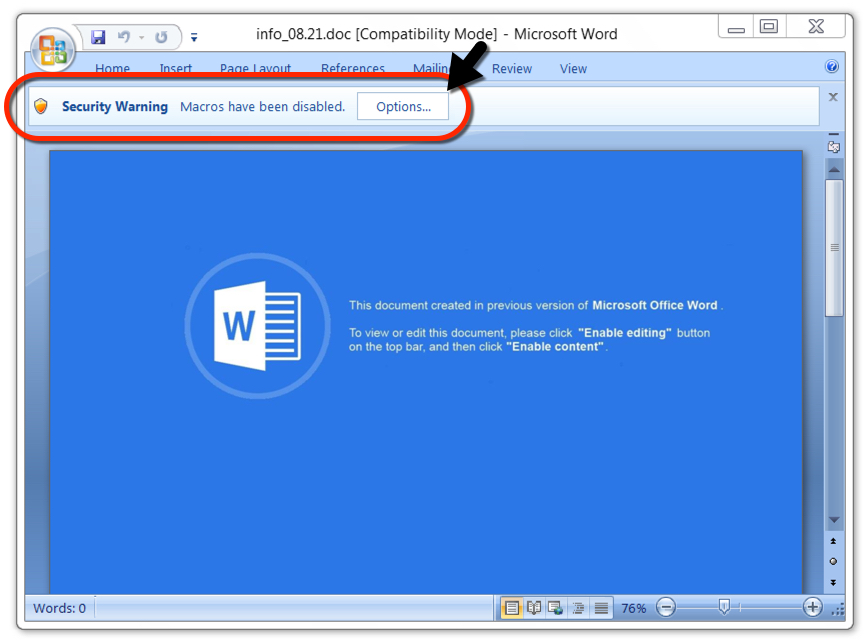This screenshot has height=644, width=867.
Task: Close the Security Warning message bar
Action: click(x=833, y=97)
